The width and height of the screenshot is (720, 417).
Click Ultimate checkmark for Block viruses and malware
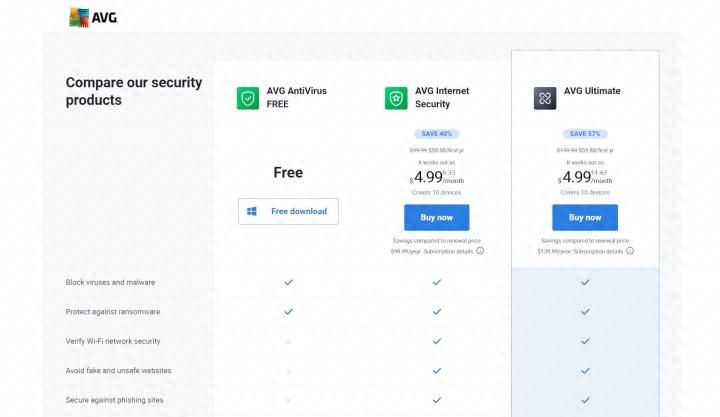pos(585,282)
